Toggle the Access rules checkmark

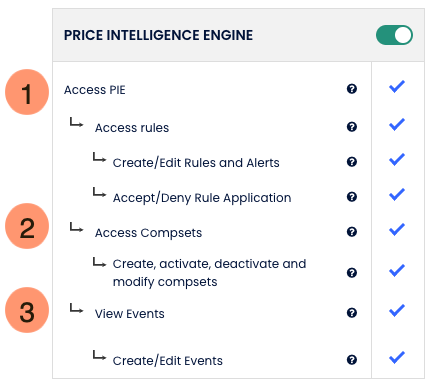[397, 125]
